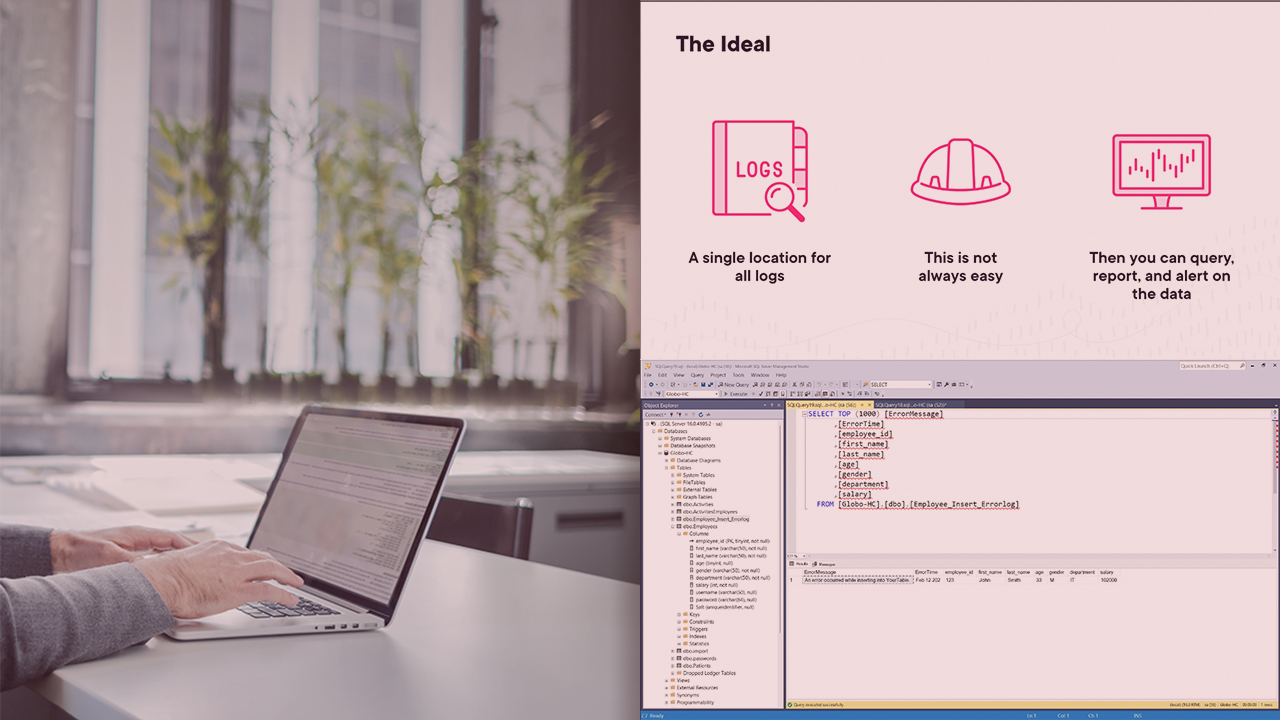The height and width of the screenshot is (720, 1280).
Task: Open the Tools menu
Action: click(x=740, y=375)
